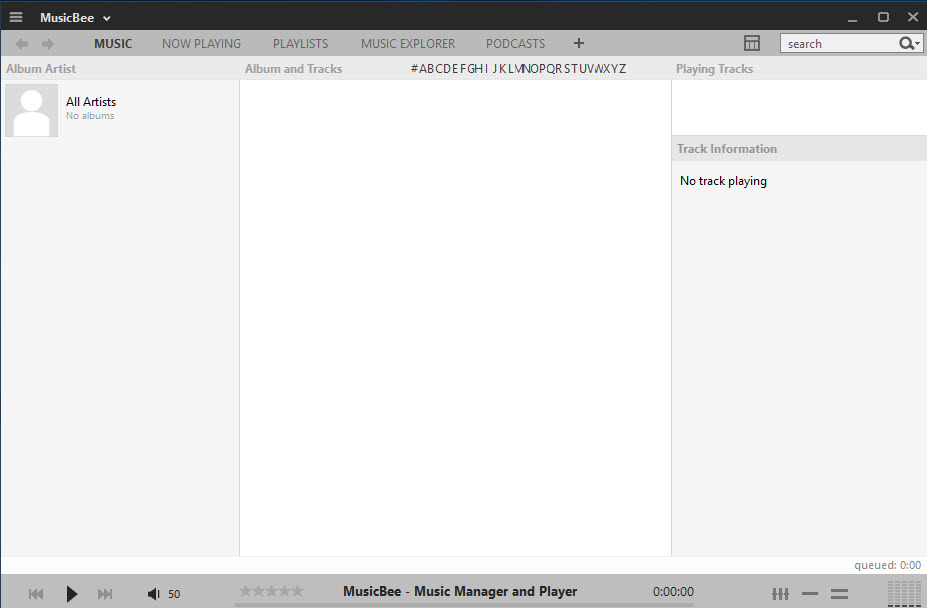The height and width of the screenshot is (608, 927).
Task: Click the two-line player icon
Action: pos(839,593)
